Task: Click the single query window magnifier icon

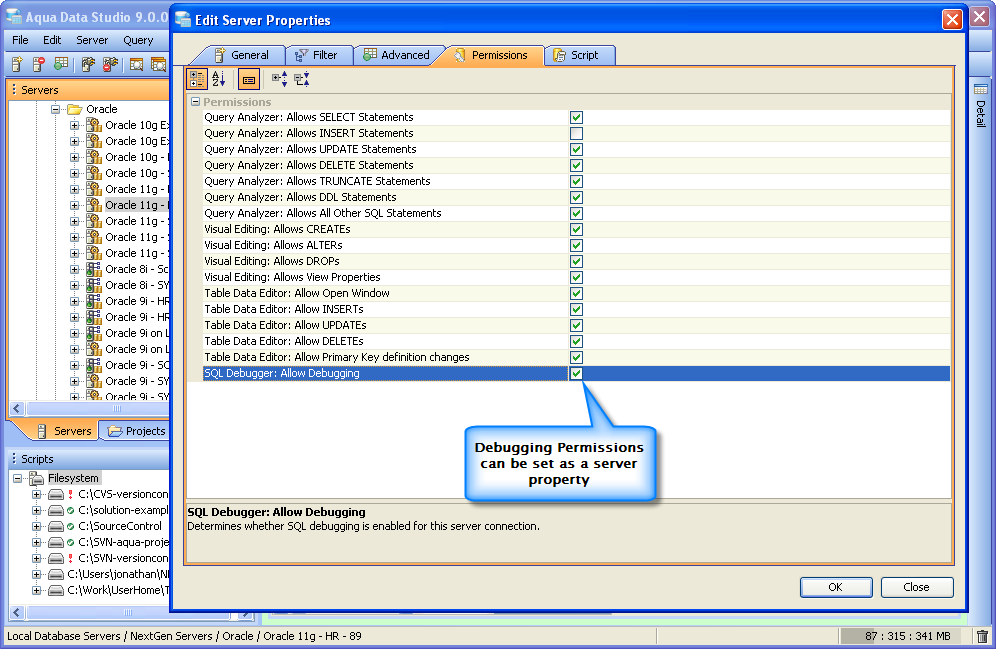Action: click(137, 64)
